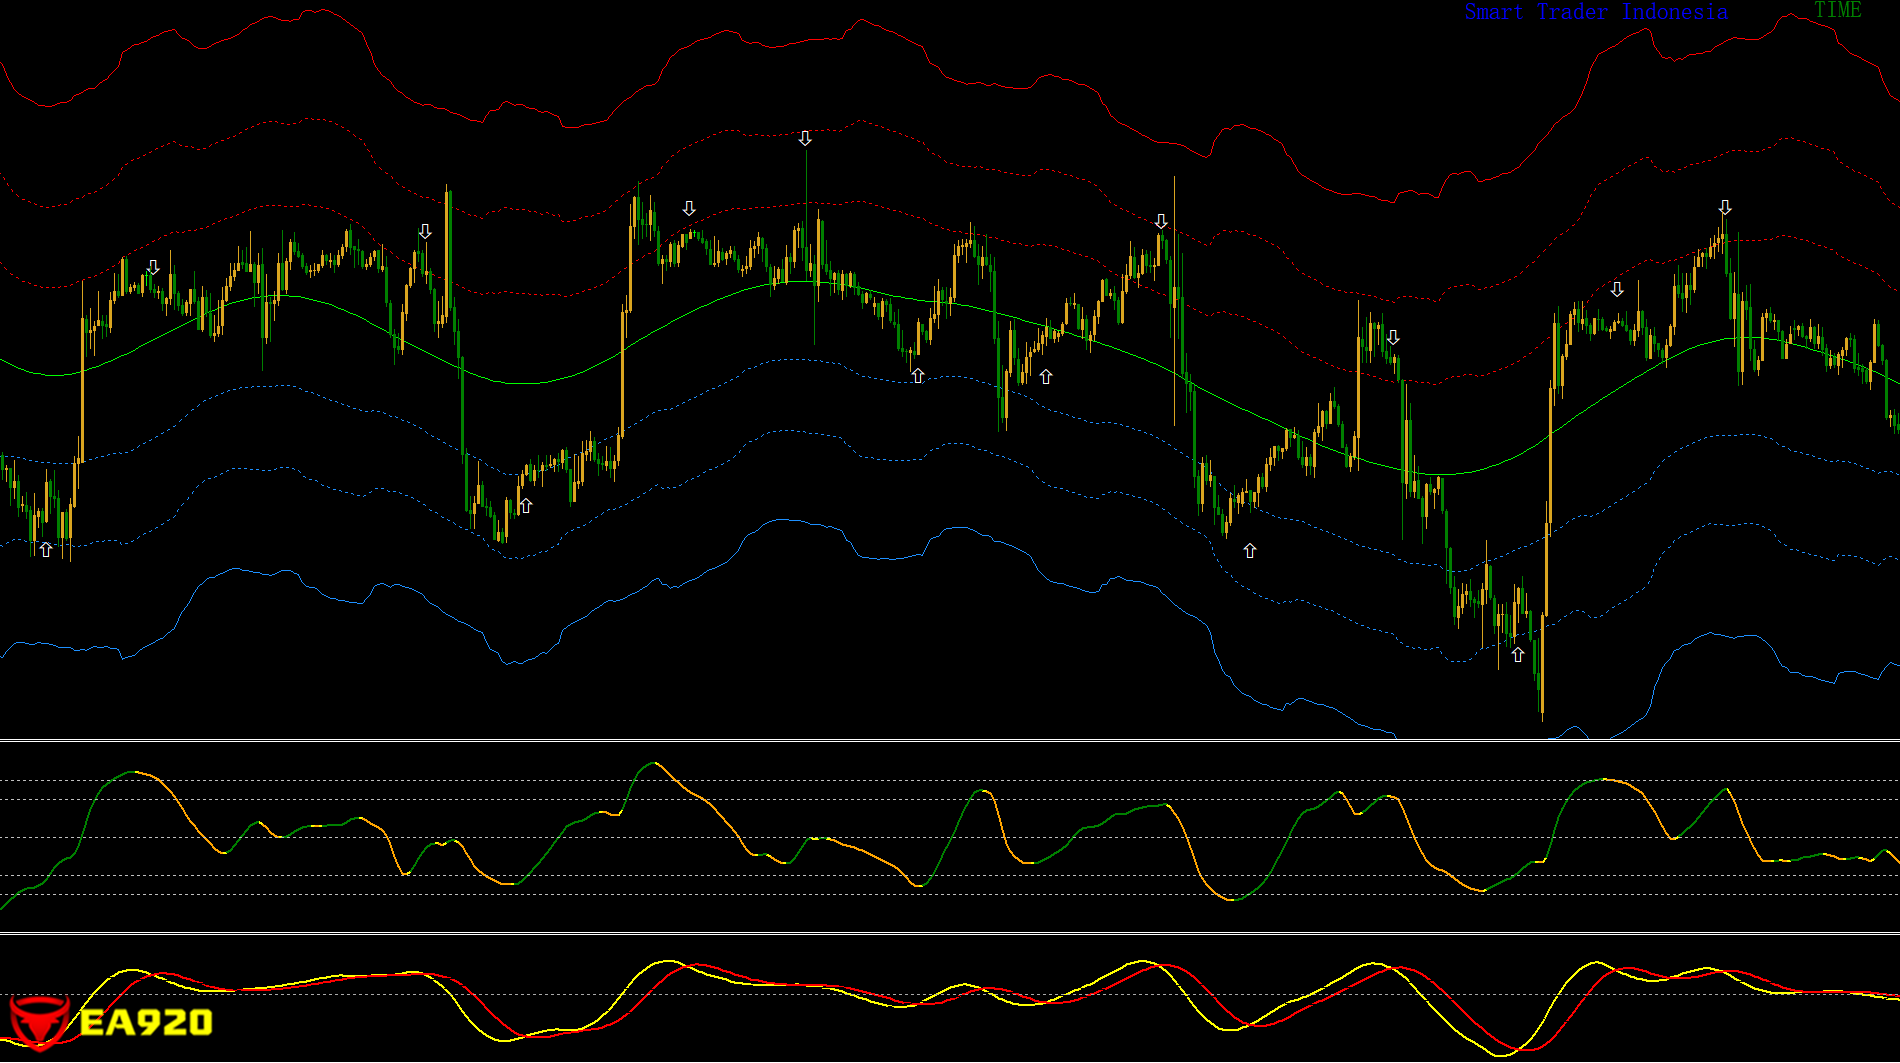
Task: Click the "Smart Trader Indonesia" label
Action: [1595, 12]
